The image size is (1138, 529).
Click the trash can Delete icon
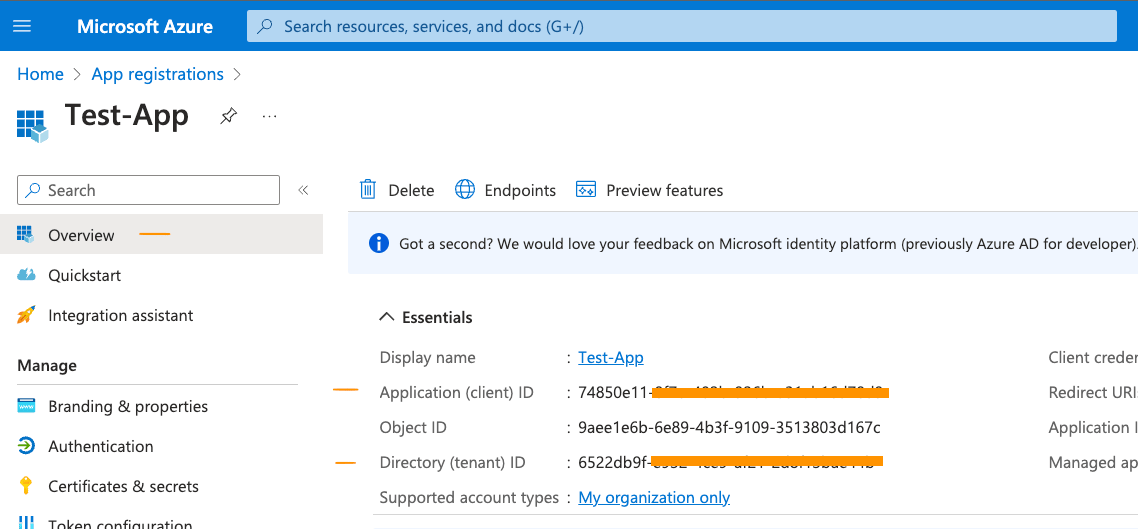(368, 189)
